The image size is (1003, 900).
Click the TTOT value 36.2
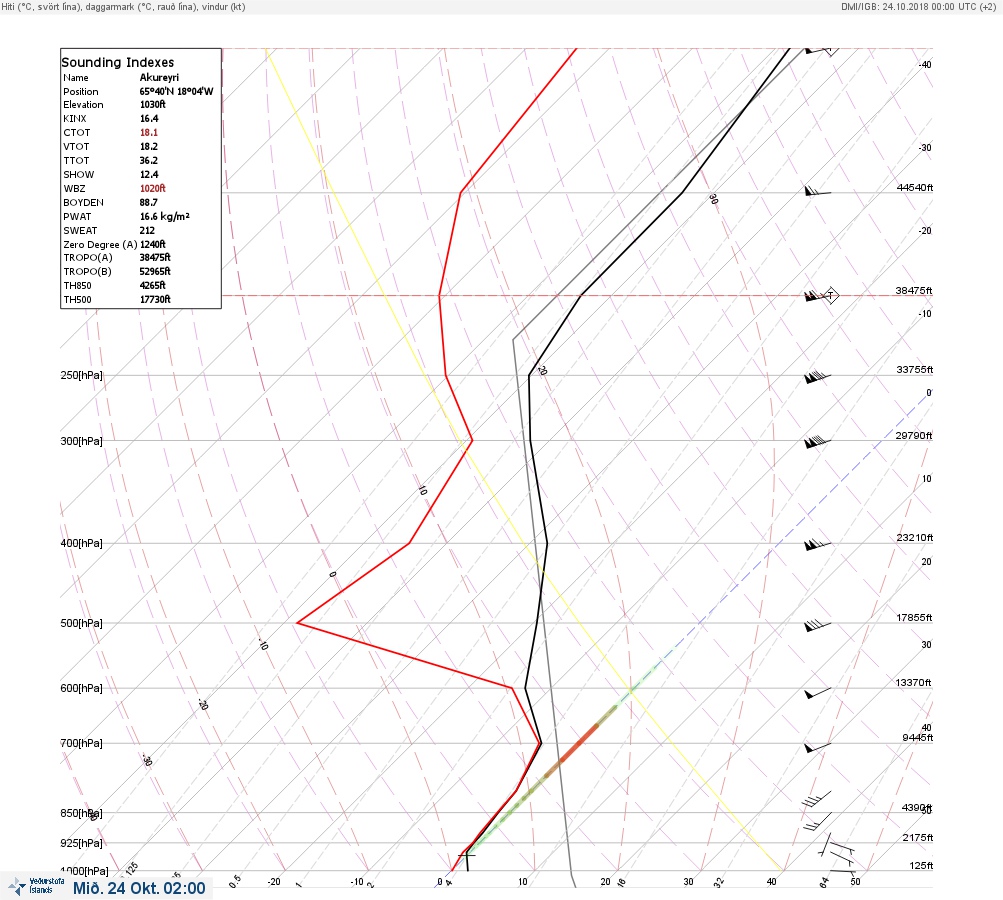point(149,161)
